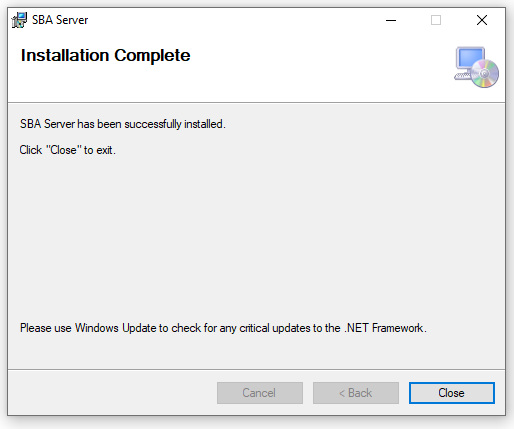
Task: Click the Windows Update words in notice
Action: tap(115, 328)
